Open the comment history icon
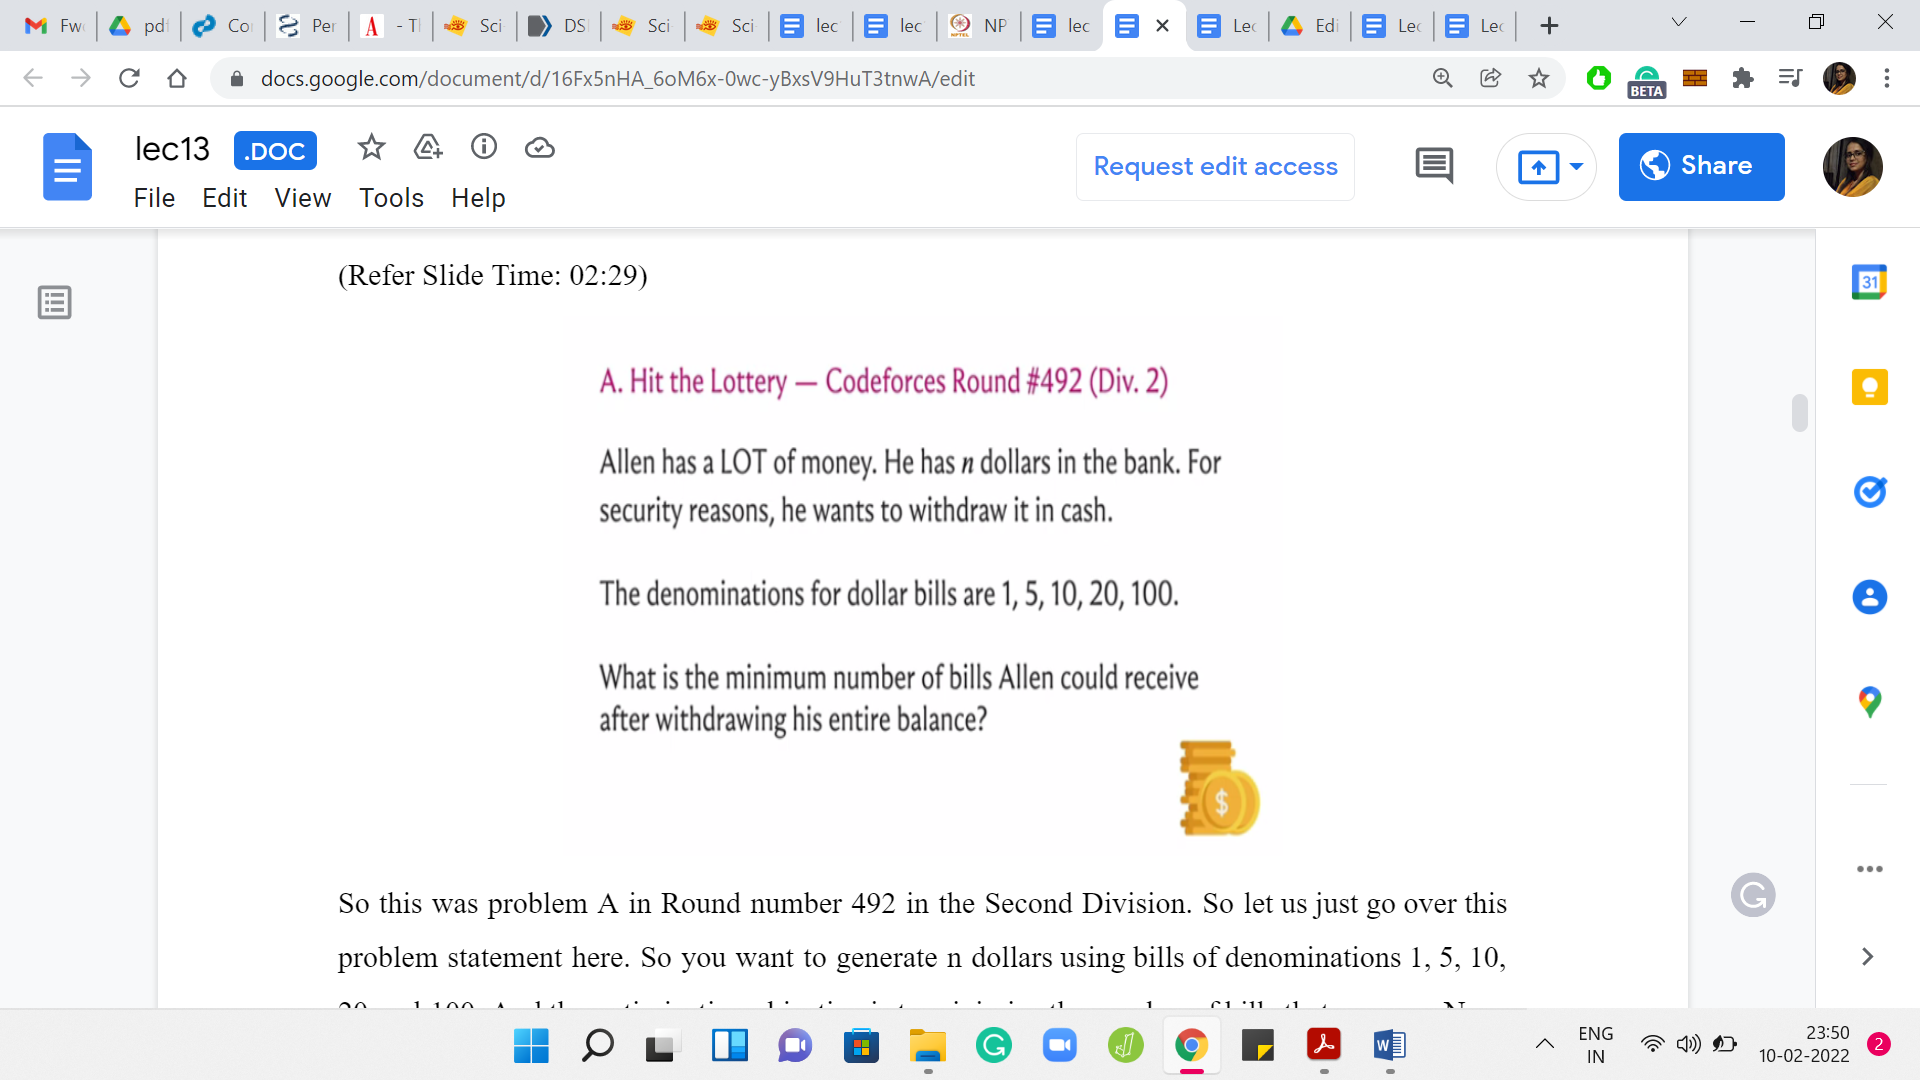Screen dimensions: 1920x1080 tap(1434, 166)
